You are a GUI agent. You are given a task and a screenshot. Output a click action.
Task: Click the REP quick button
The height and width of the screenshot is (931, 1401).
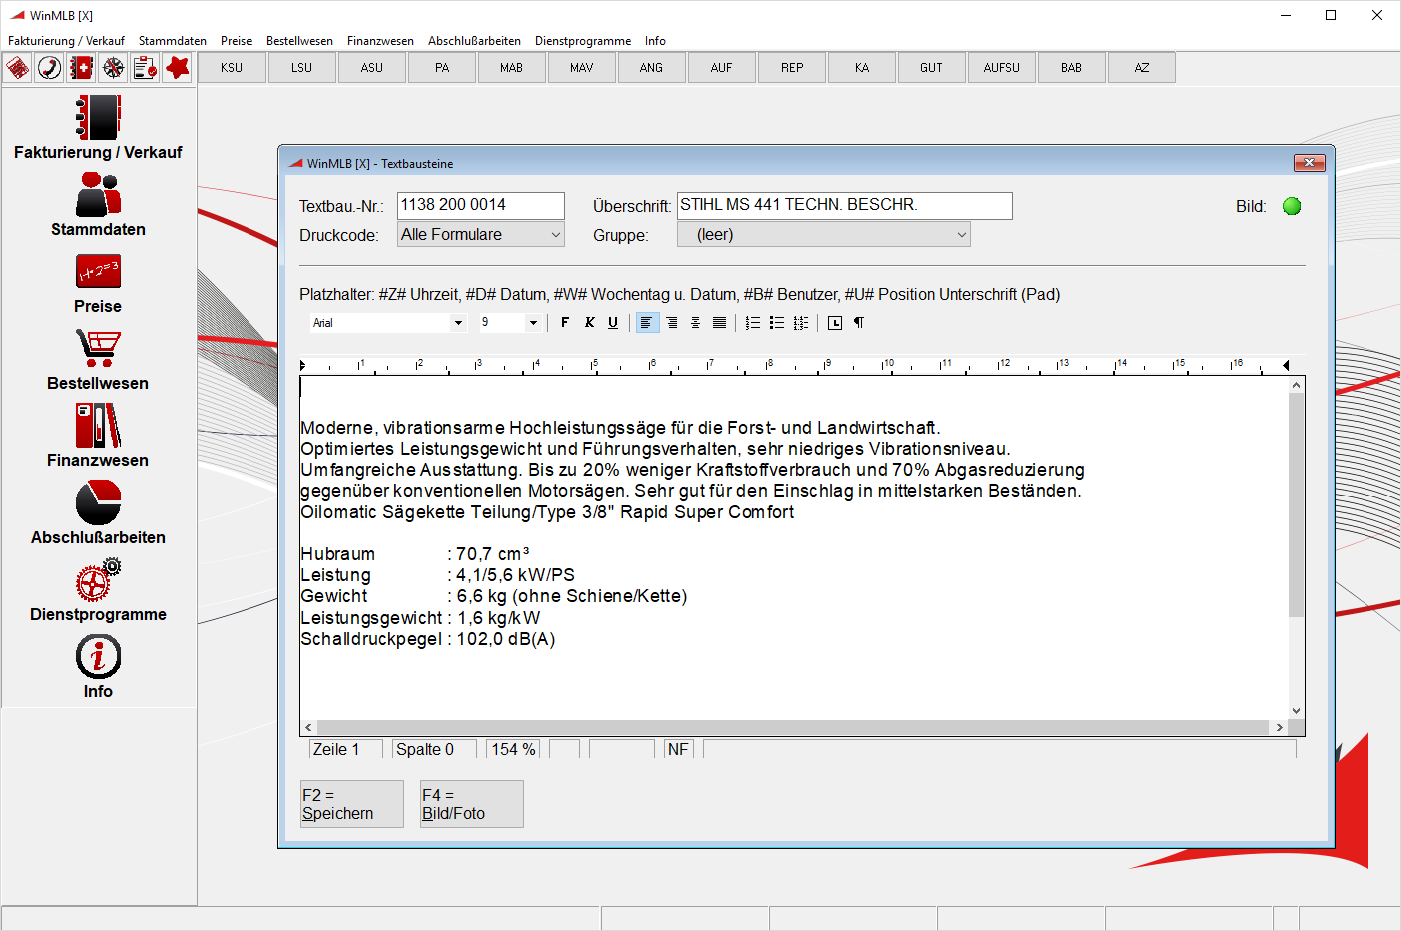(x=792, y=68)
